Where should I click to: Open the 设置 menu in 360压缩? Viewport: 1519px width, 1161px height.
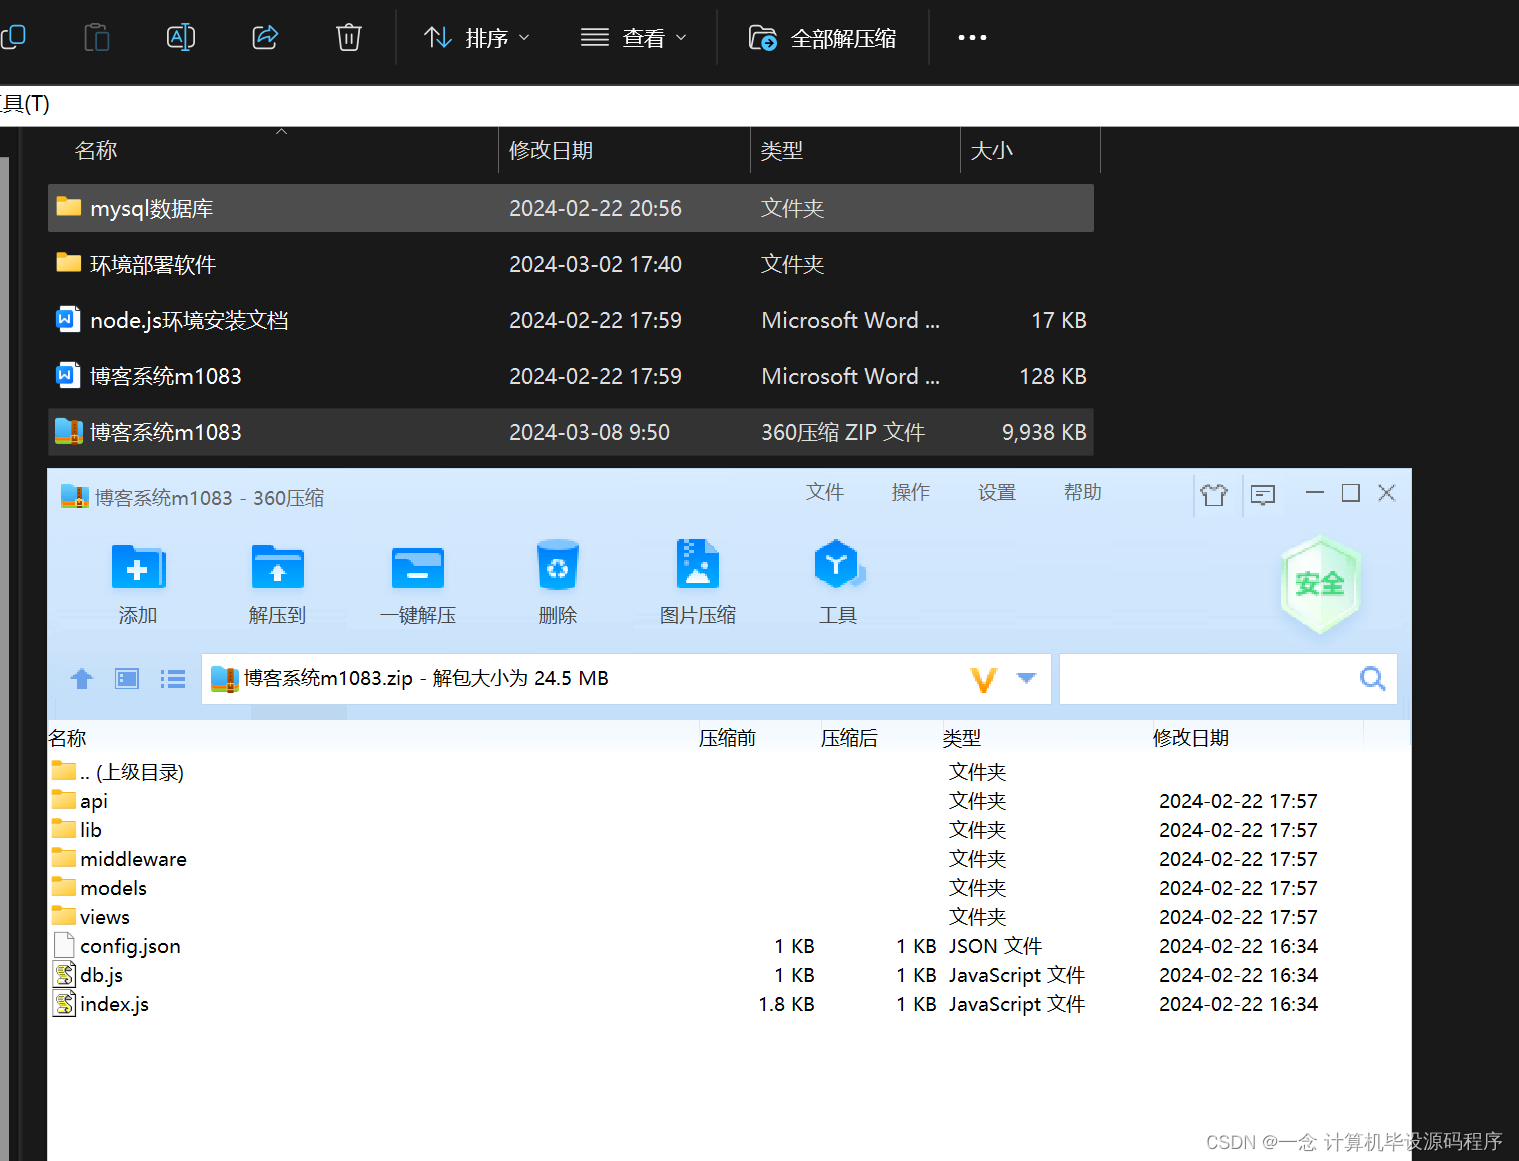click(x=996, y=492)
